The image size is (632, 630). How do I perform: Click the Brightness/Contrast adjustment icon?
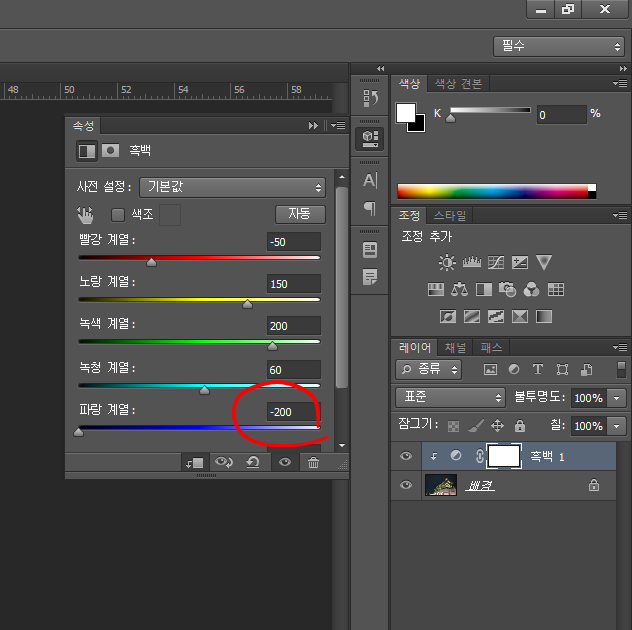(x=447, y=262)
